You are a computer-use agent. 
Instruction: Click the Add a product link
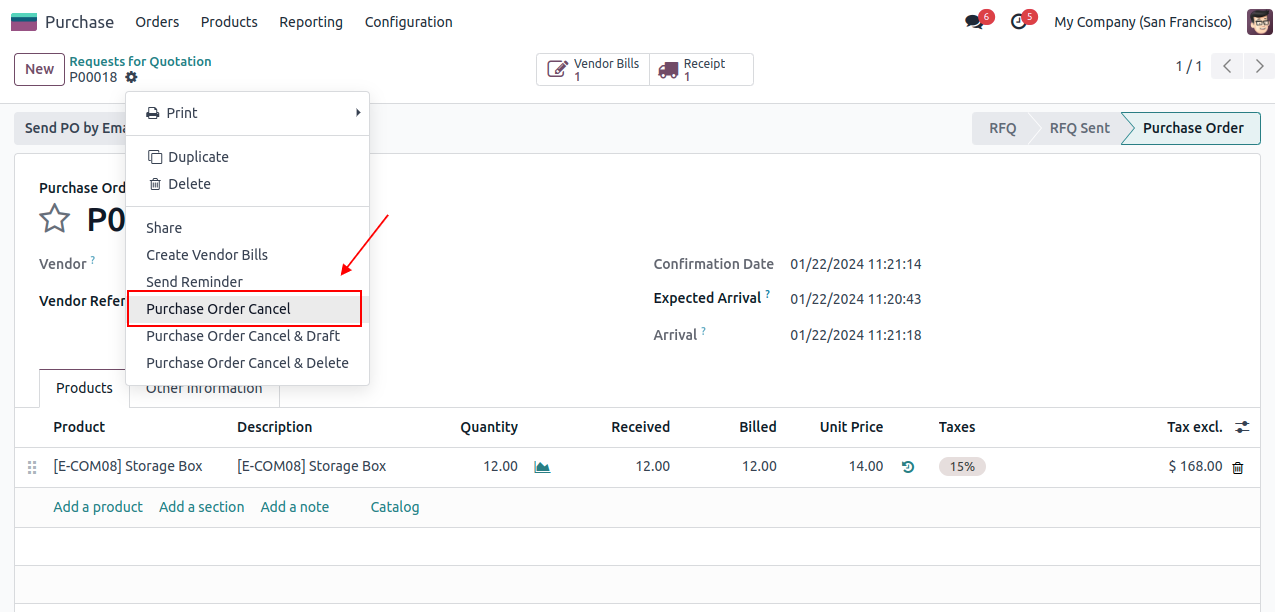[x=98, y=507]
